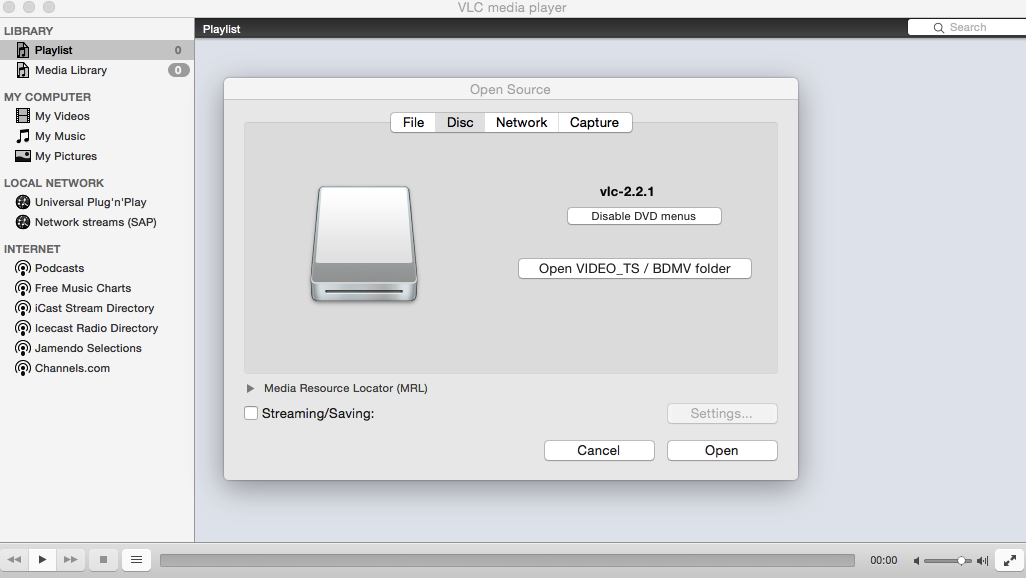This screenshot has height=578, width=1026.
Task: Select Media Library in sidebar
Action: (x=97, y=70)
